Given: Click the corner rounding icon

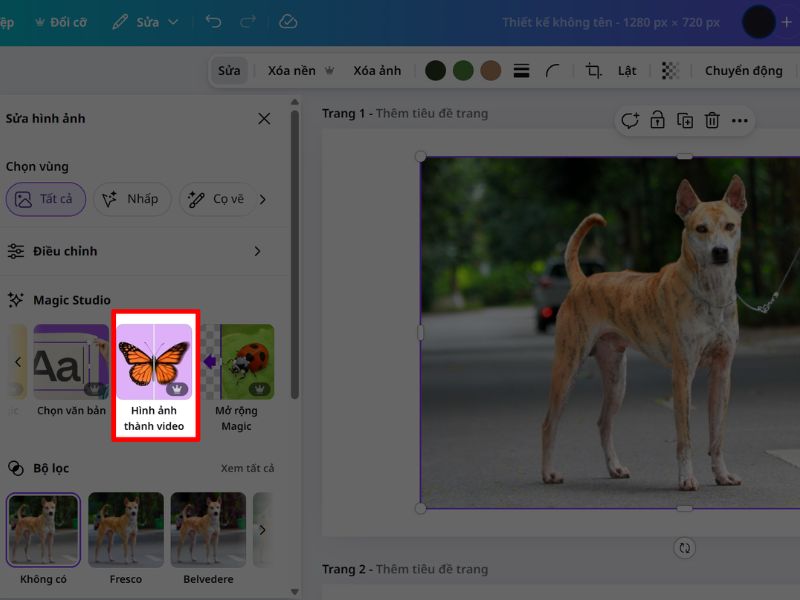Looking at the screenshot, I should 553,71.
